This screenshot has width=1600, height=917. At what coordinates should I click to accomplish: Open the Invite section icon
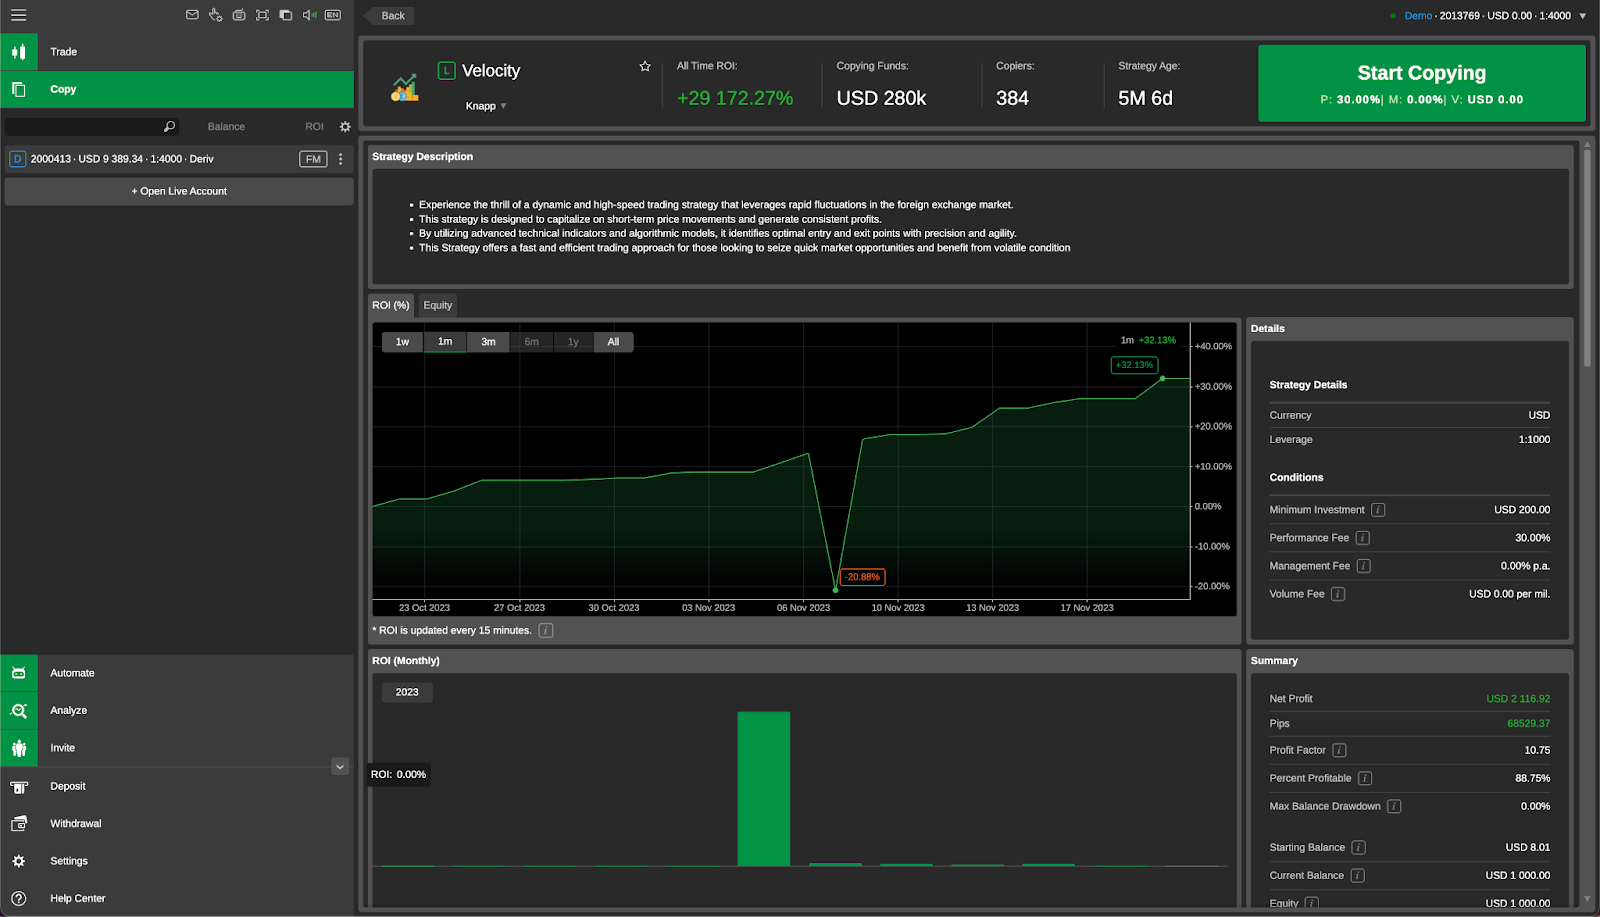click(19, 747)
